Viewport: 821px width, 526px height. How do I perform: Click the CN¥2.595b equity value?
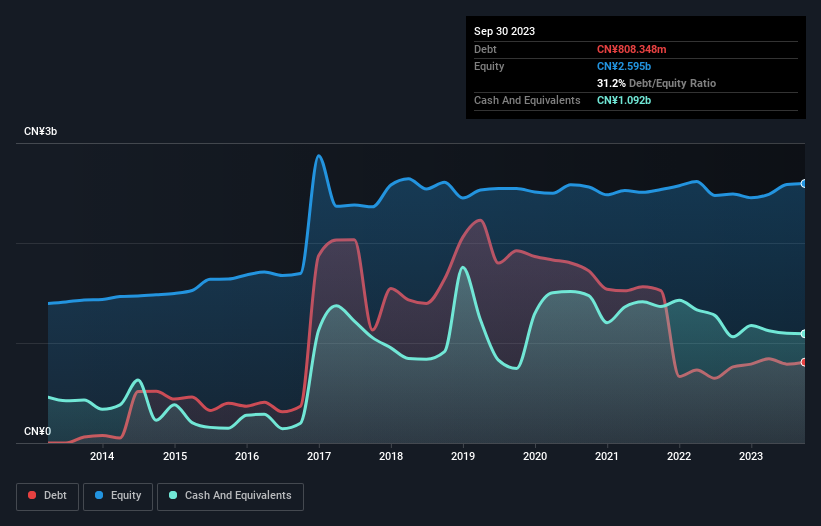click(624, 66)
